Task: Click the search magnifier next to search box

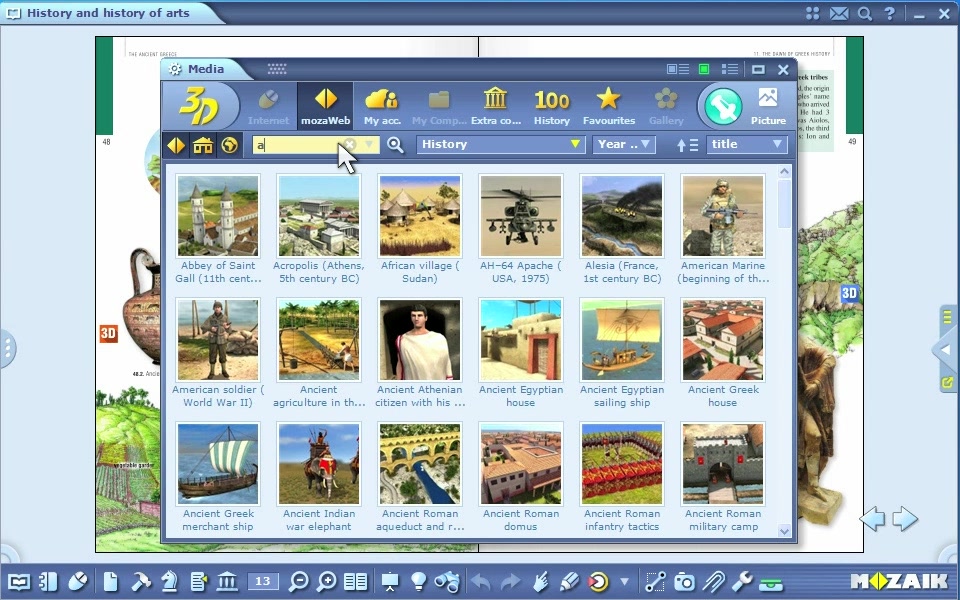Action: (396, 145)
